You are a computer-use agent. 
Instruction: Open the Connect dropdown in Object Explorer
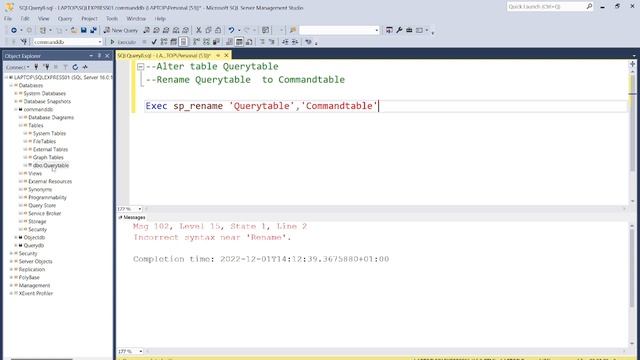point(17,67)
